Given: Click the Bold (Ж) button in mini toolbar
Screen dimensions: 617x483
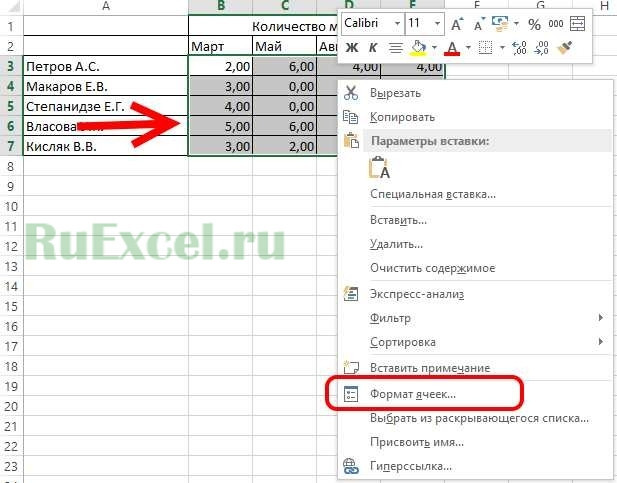Looking at the screenshot, I should [352, 48].
